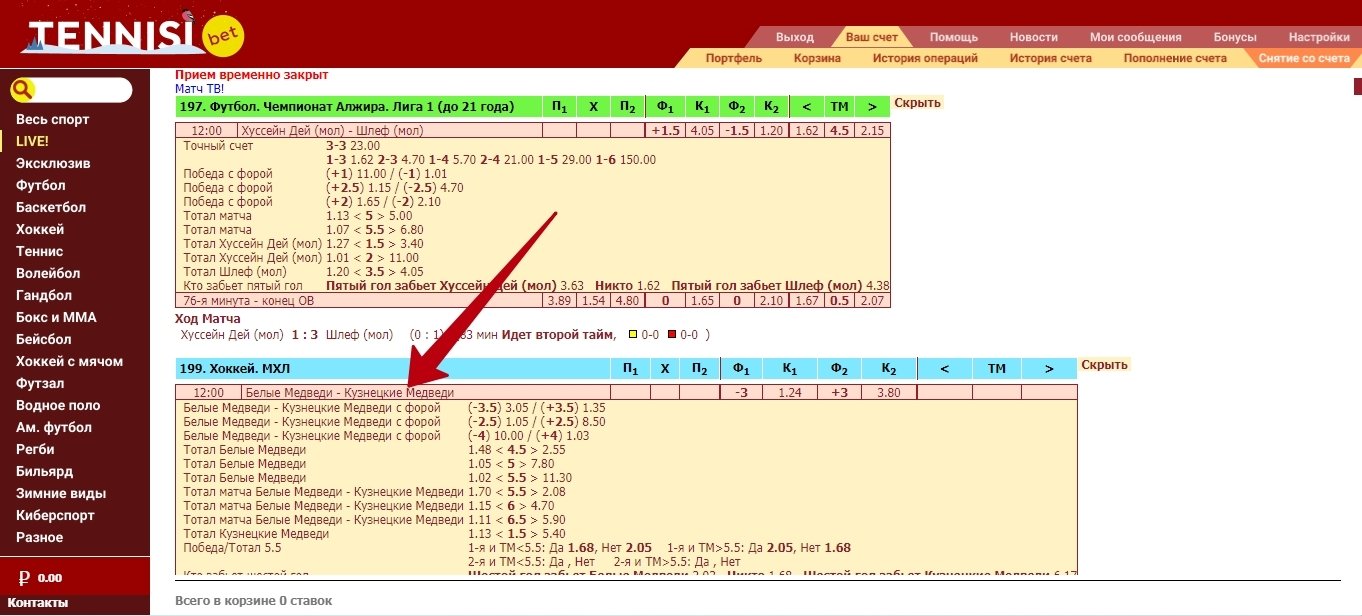
Task: Choose Хоккей с мячом in sidebar
Action: click(69, 361)
